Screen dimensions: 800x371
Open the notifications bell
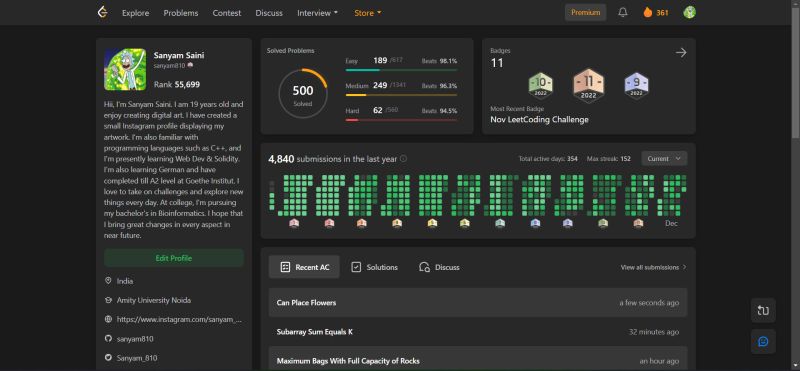[622, 13]
